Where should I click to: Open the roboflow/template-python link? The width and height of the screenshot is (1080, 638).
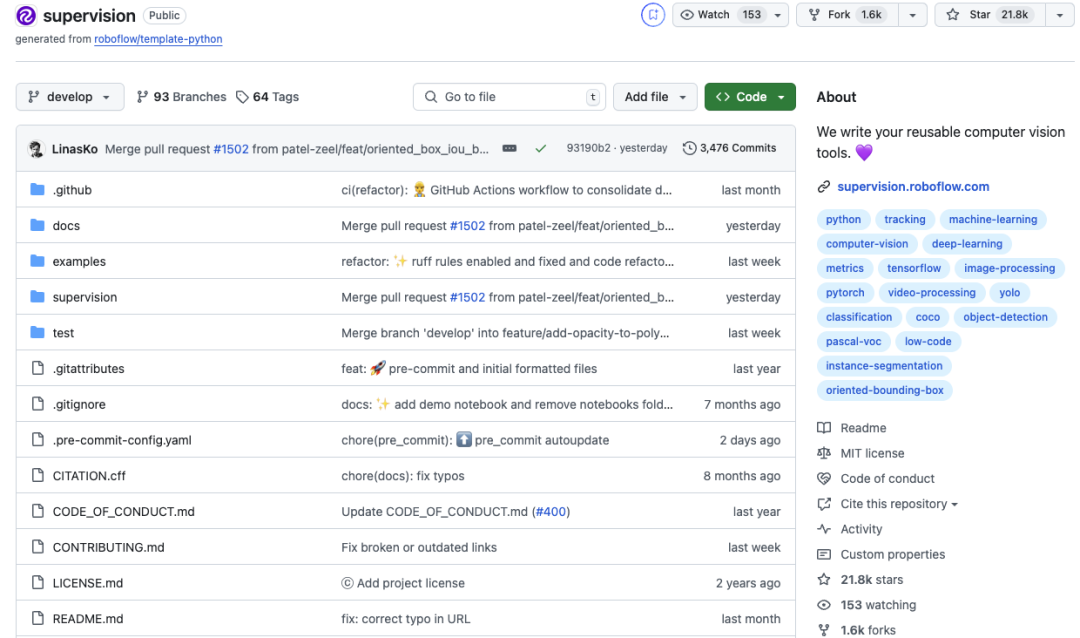click(158, 39)
